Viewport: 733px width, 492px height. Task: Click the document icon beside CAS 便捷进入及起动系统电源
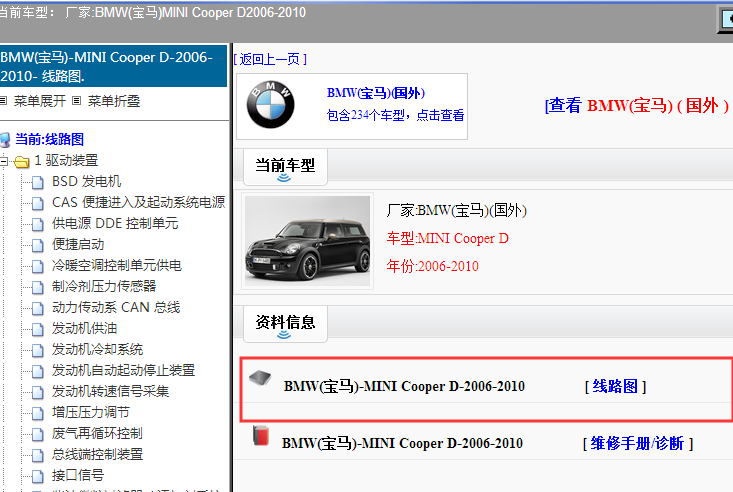tap(37, 203)
